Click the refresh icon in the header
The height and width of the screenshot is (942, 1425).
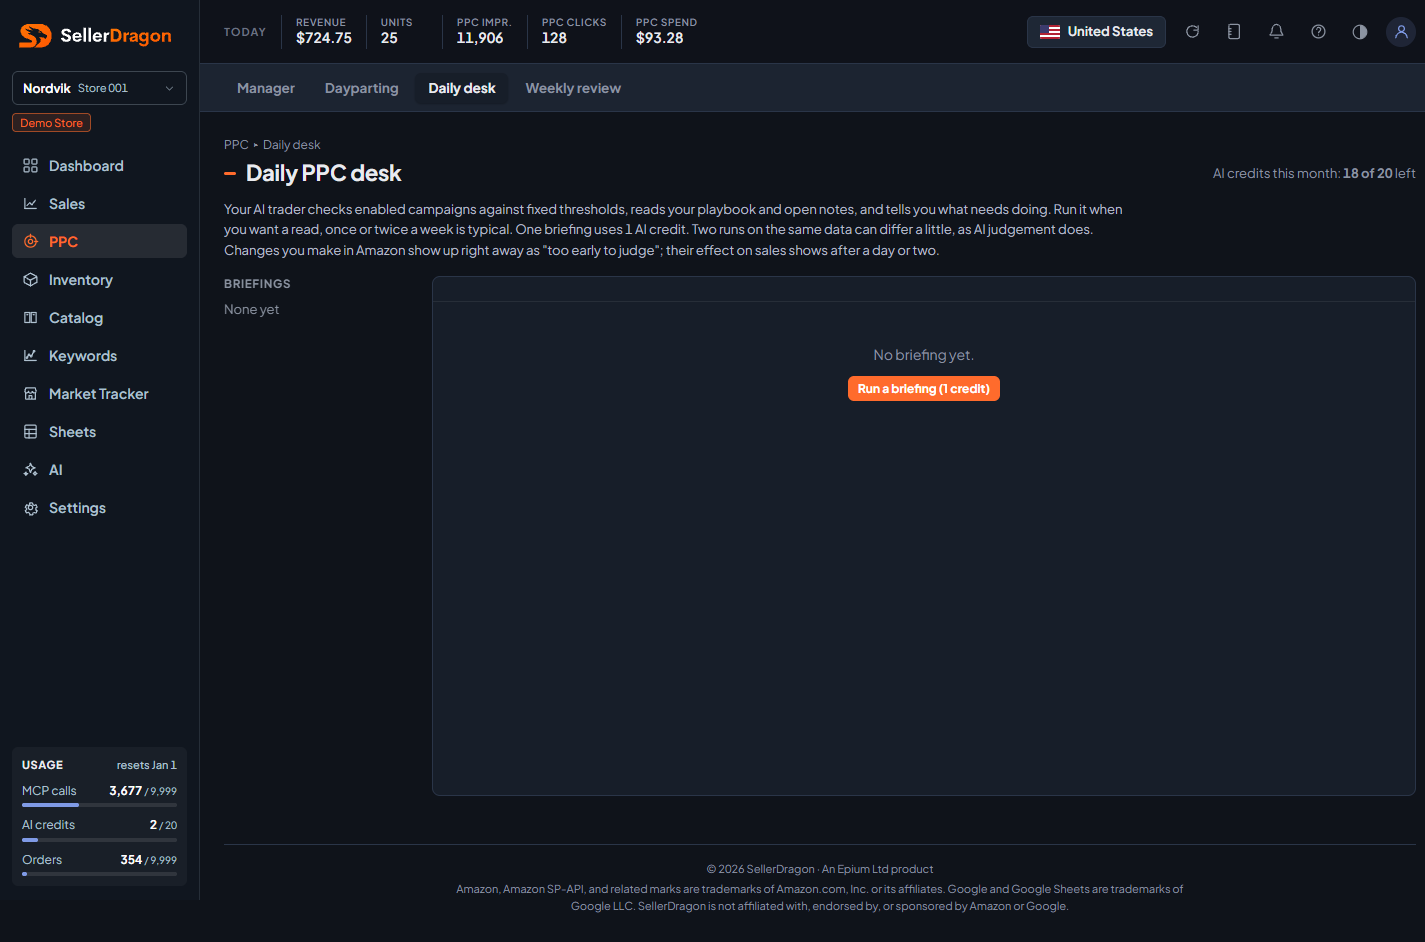tap(1192, 32)
